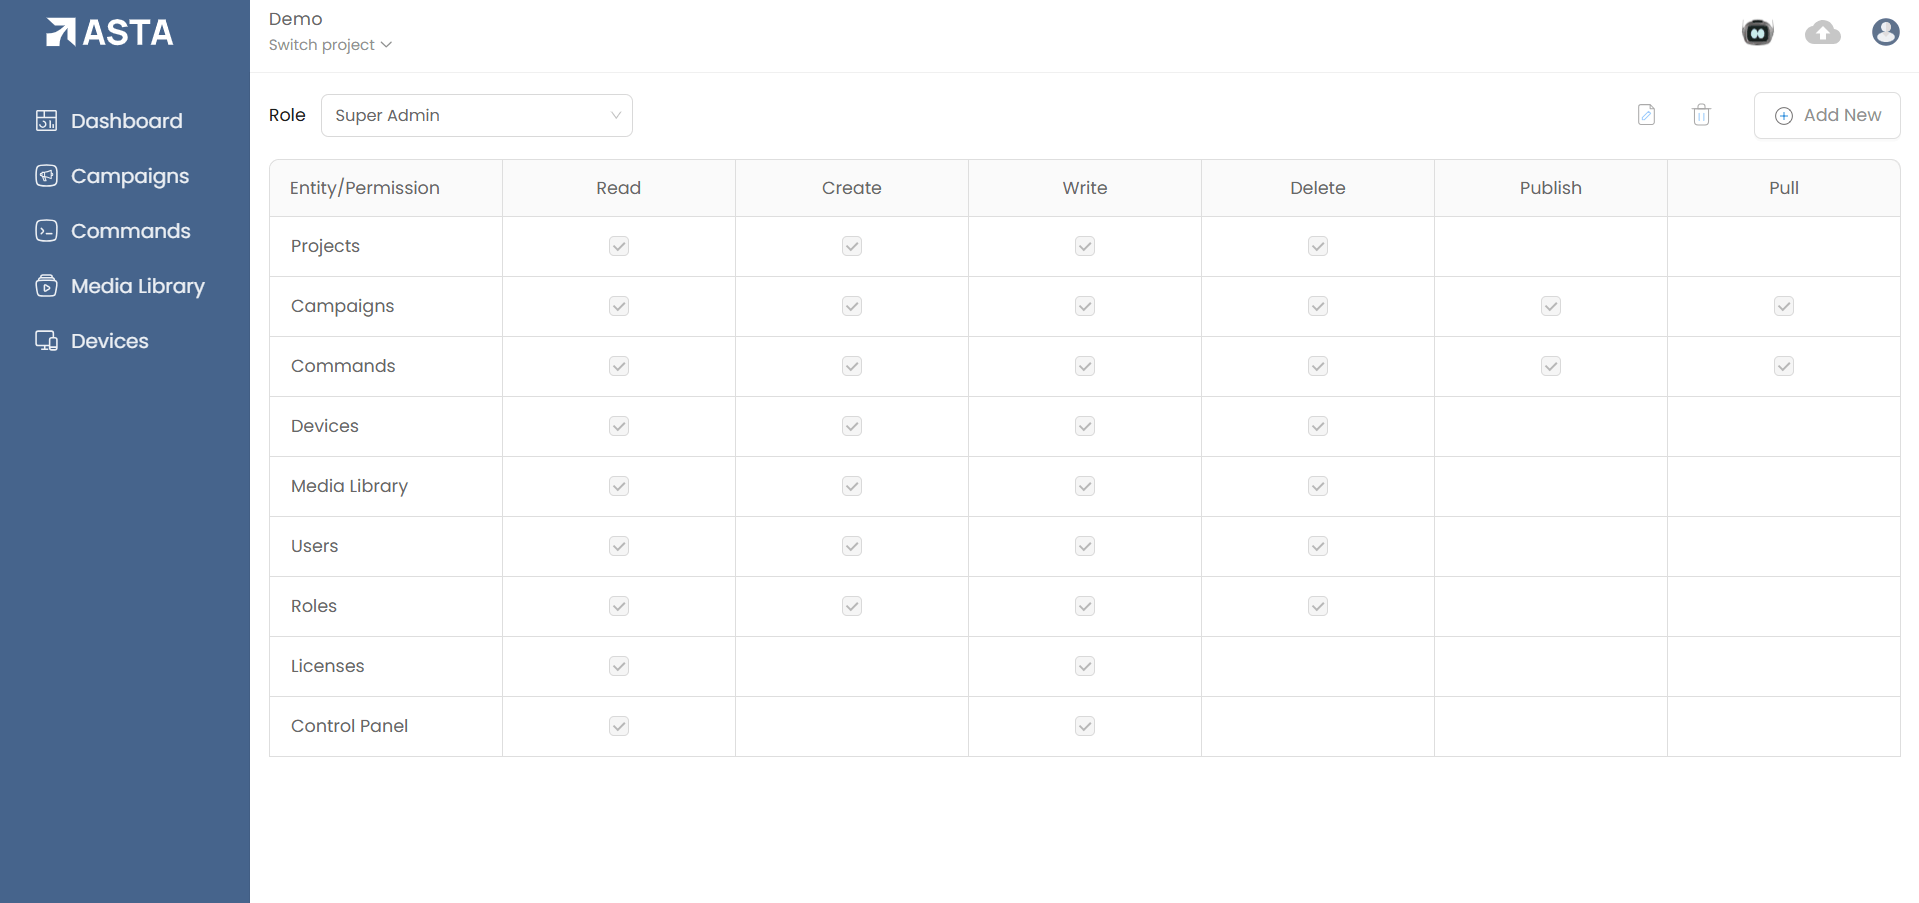Open the Super Admin role dropdown
The width and height of the screenshot is (1919, 903).
click(476, 115)
